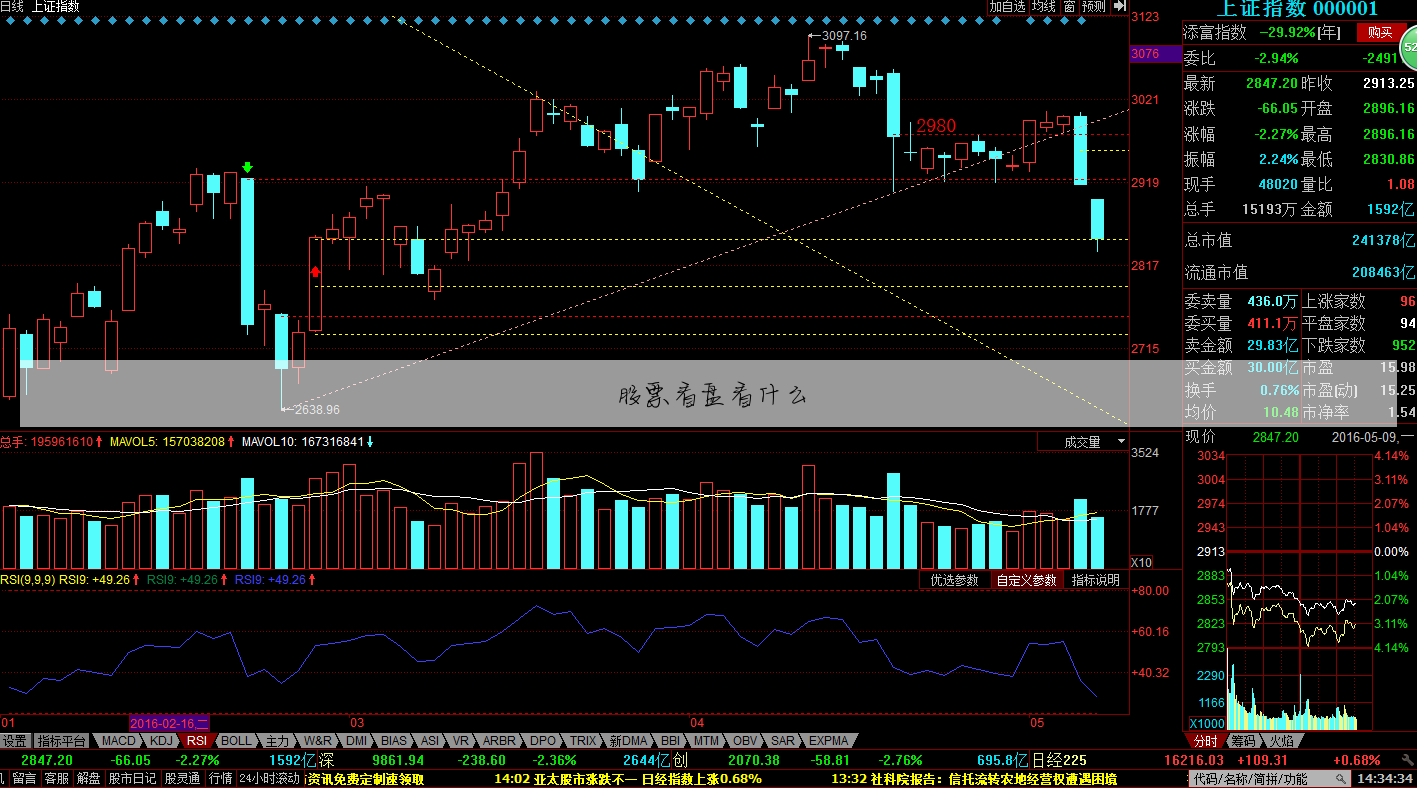Click the 上证指数 000001 title

[x=1296, y=9]
